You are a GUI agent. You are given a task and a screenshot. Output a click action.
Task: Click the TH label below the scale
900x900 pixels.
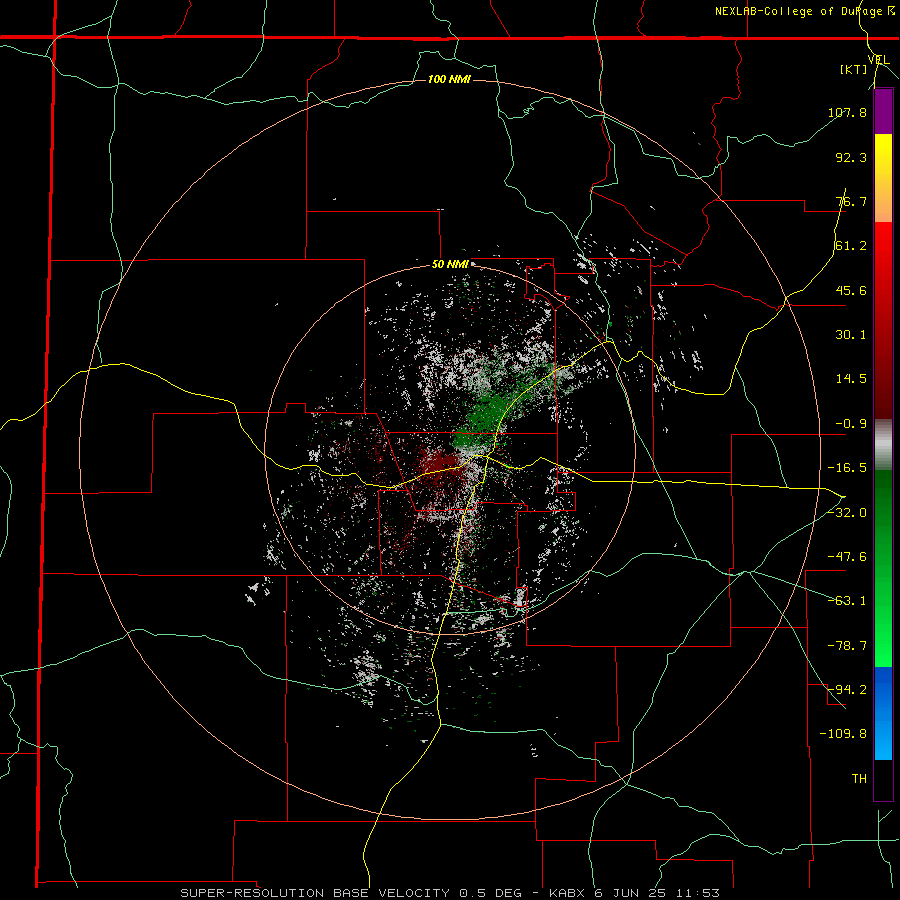coord(859,779)
